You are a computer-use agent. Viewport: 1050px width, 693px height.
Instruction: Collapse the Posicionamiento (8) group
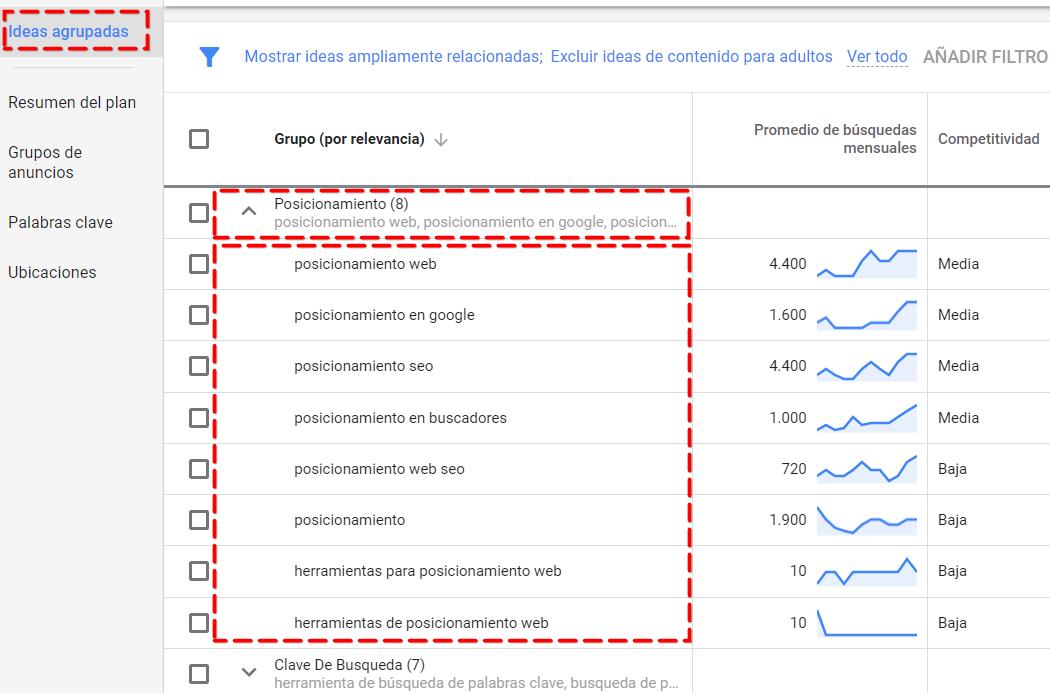250,212
